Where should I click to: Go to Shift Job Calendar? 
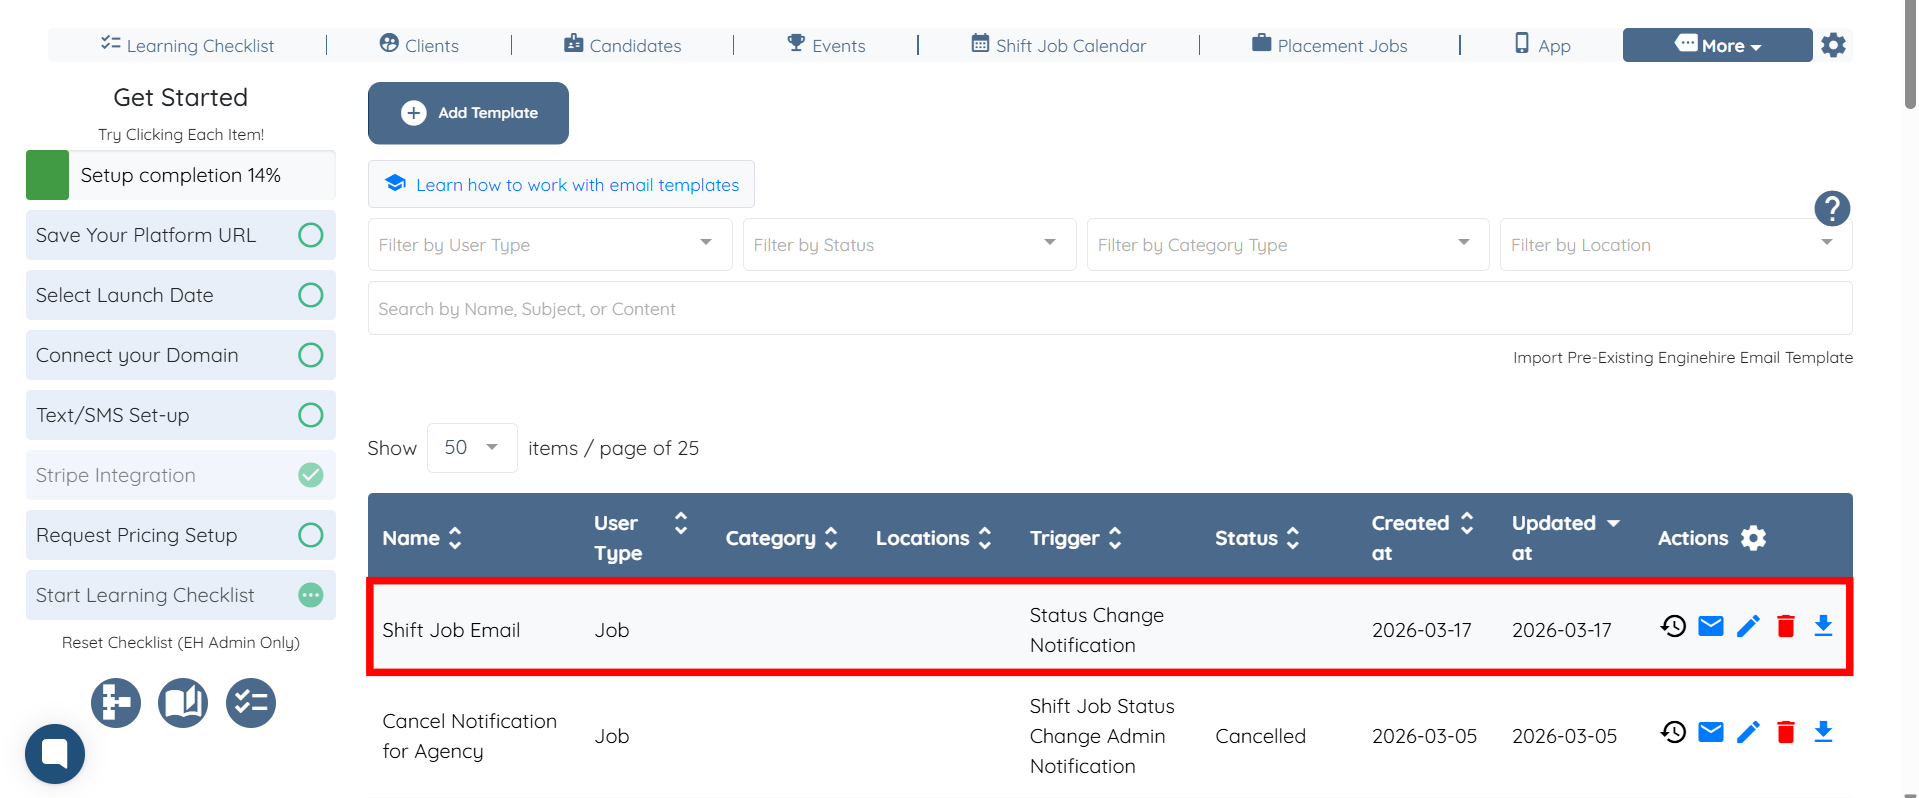click(1059, 45)
